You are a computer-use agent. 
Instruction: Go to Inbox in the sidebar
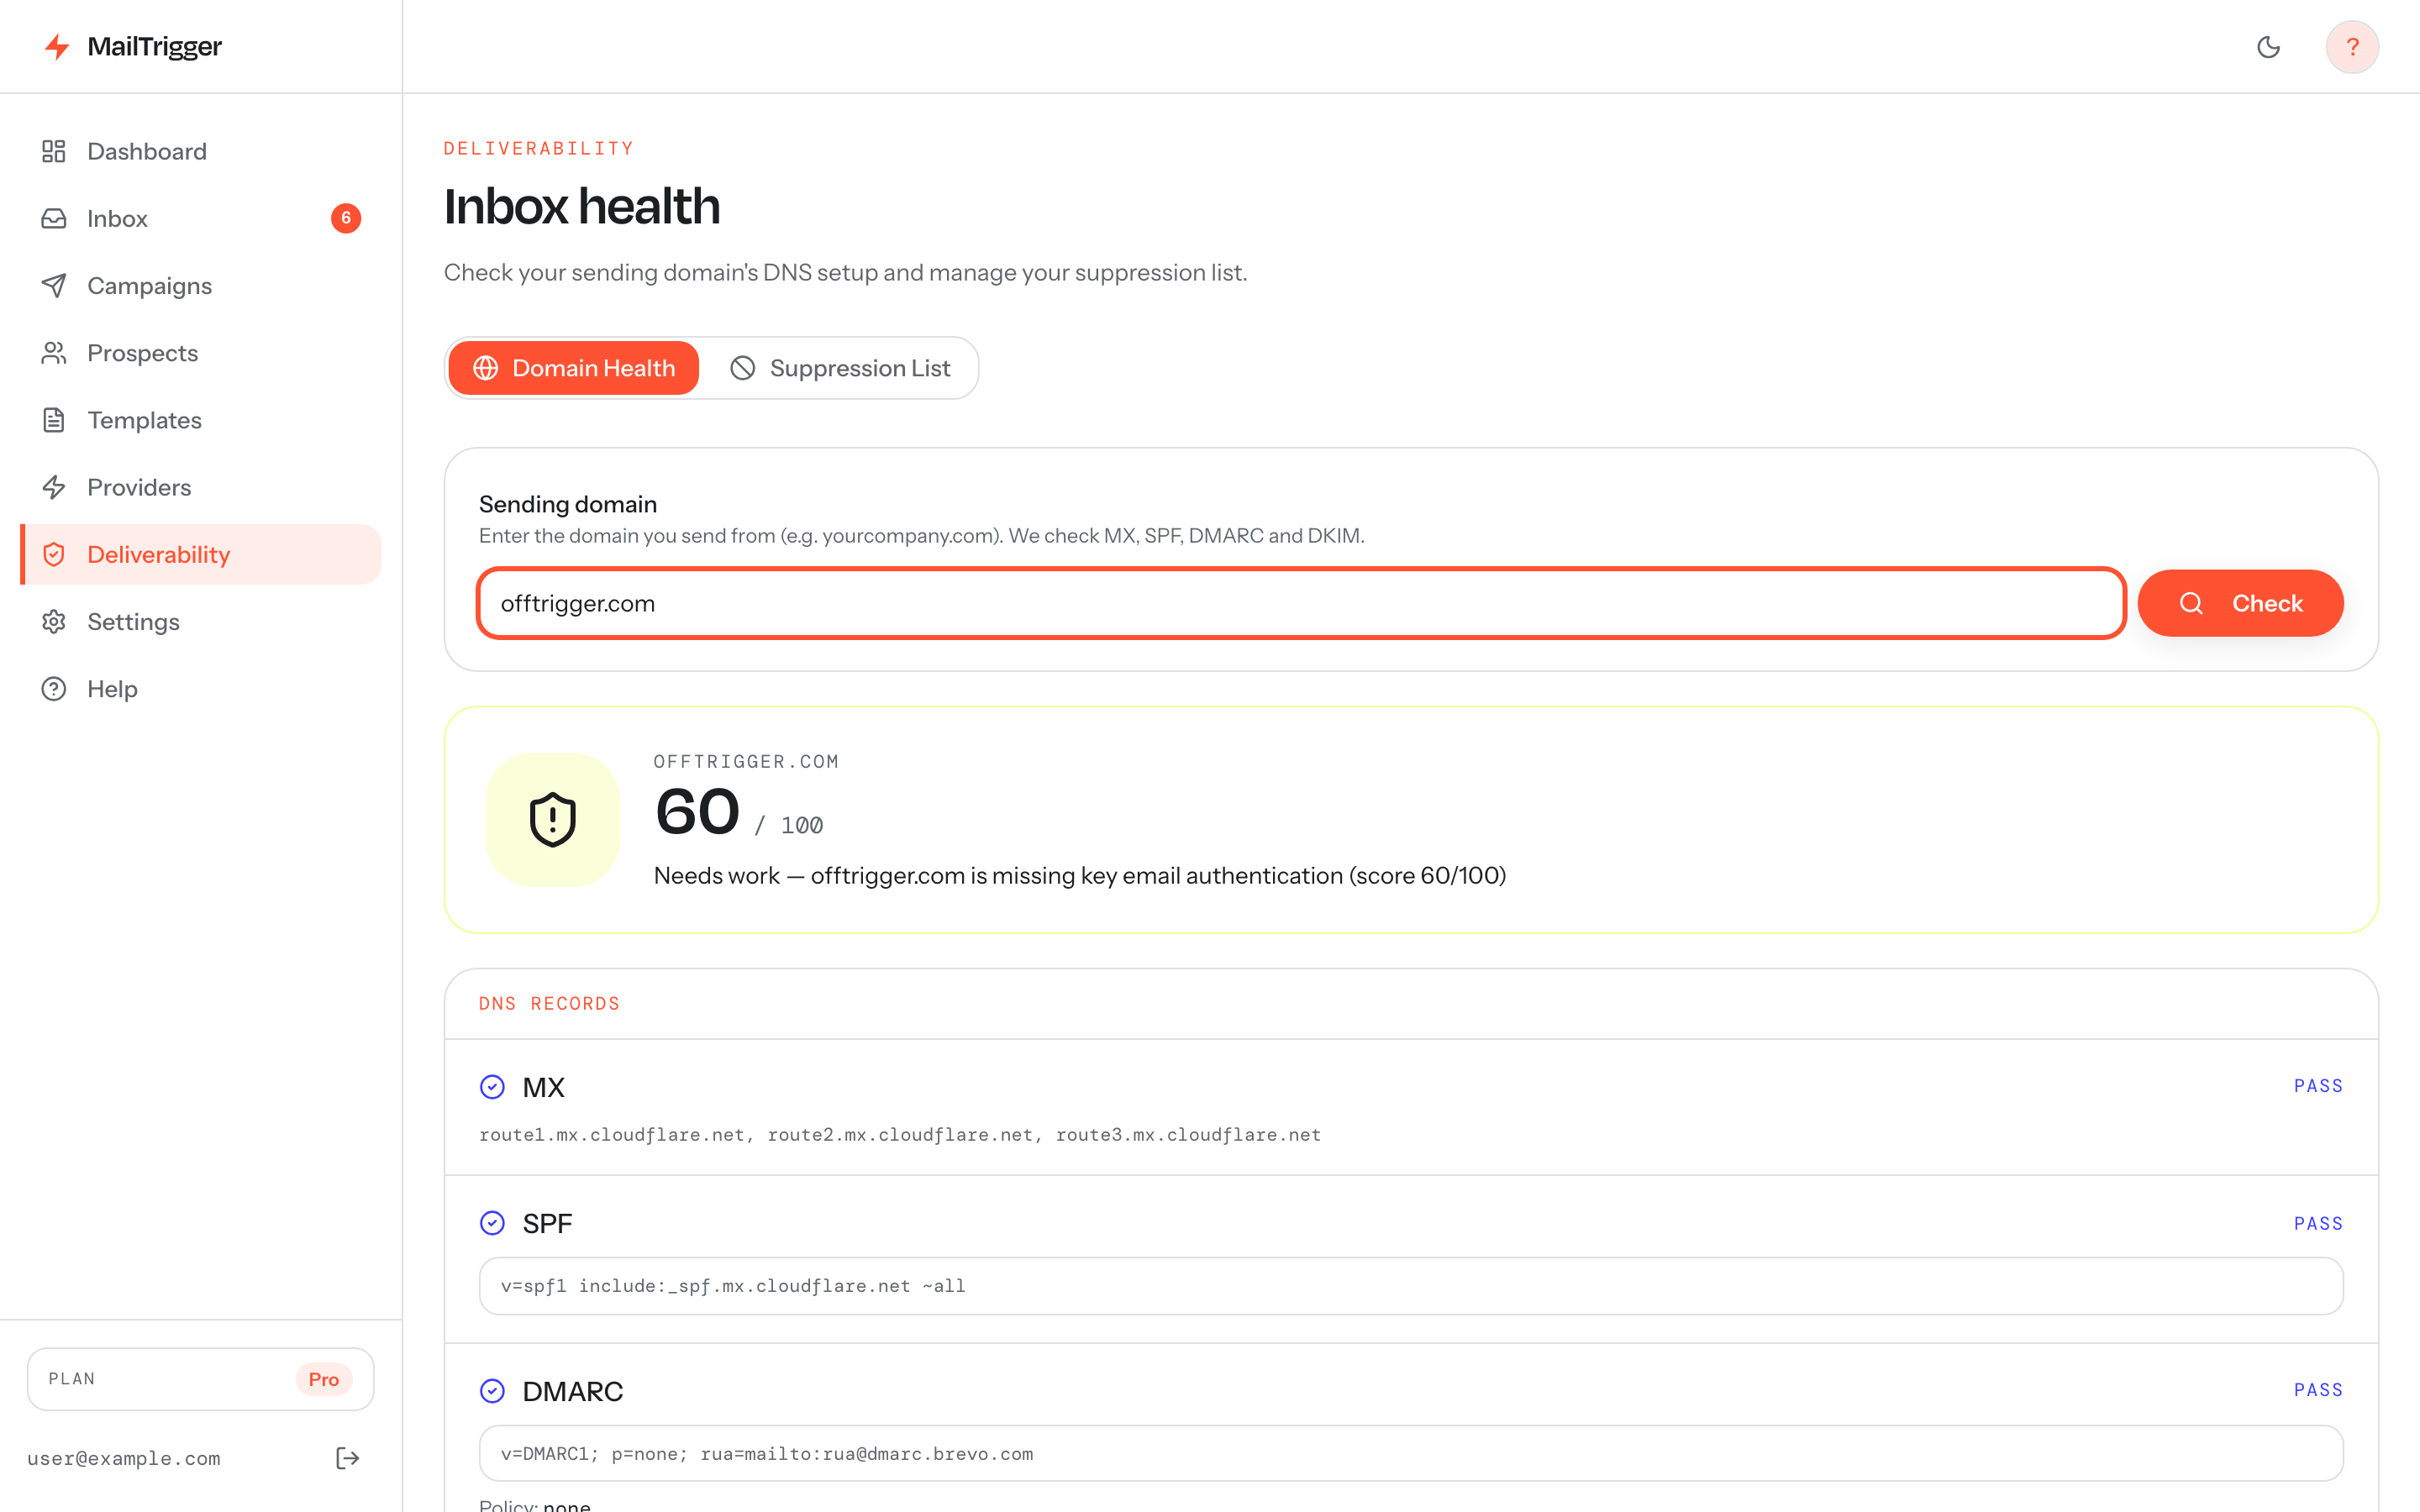click(200, 218)
